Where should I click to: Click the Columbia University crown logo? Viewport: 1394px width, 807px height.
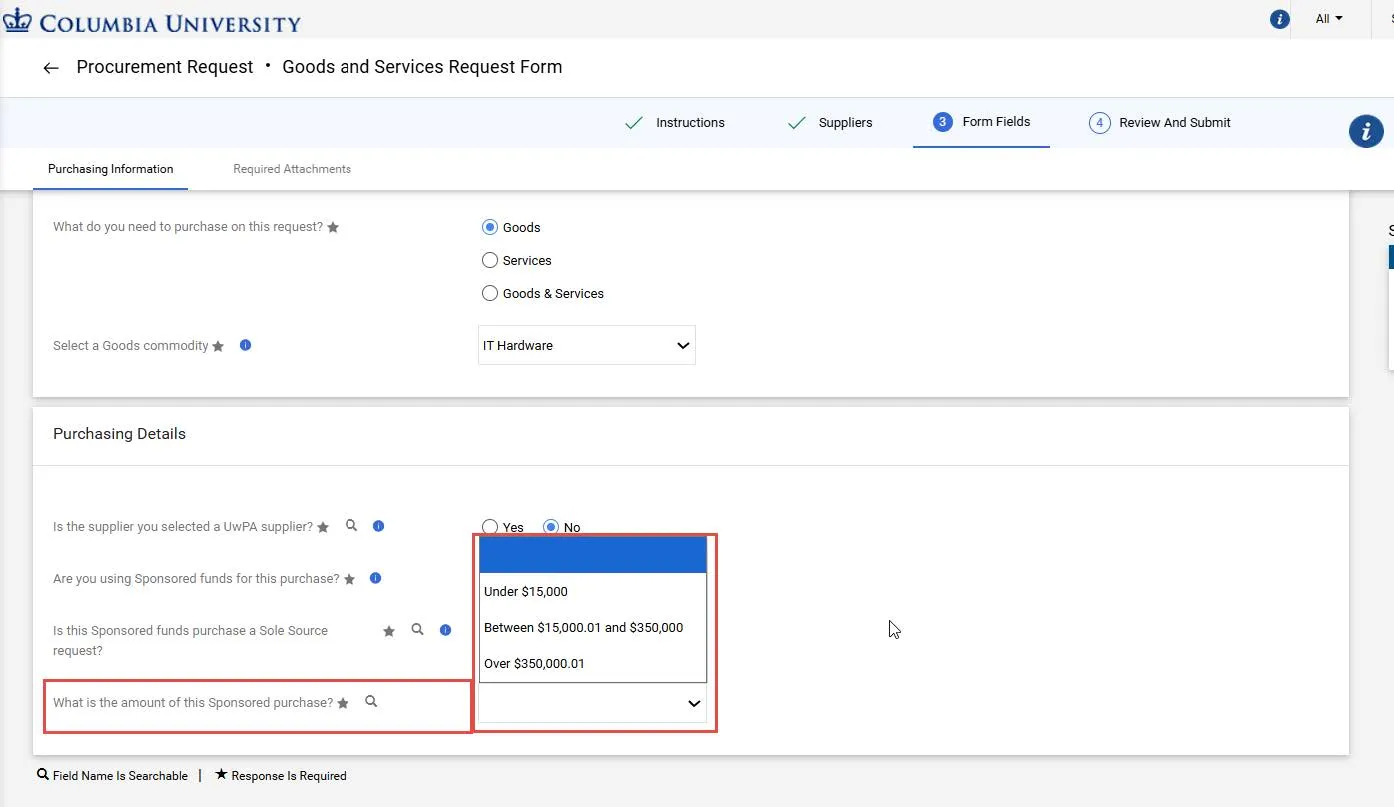(18, 20)
